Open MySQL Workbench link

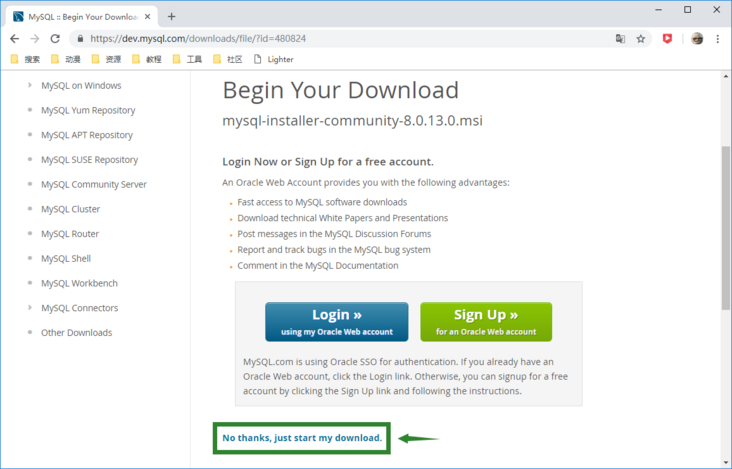pos(79,283)
